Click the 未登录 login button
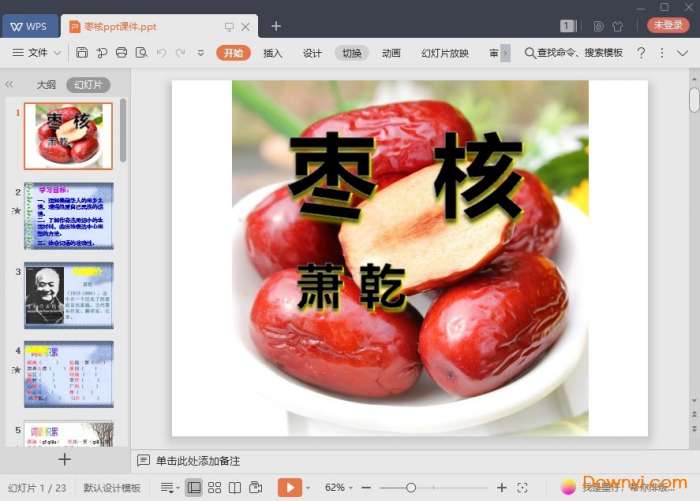Screen dimensions: 700x501 (x=668, y=25)
